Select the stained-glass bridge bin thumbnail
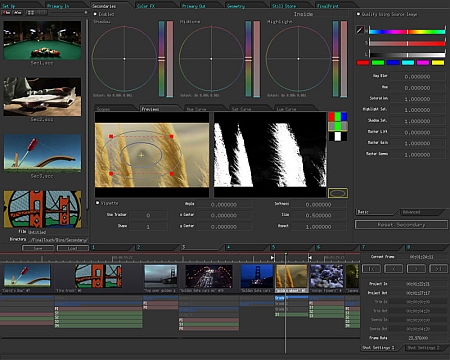The width and height of the screenshot is (450, 360). click(42, 209)
